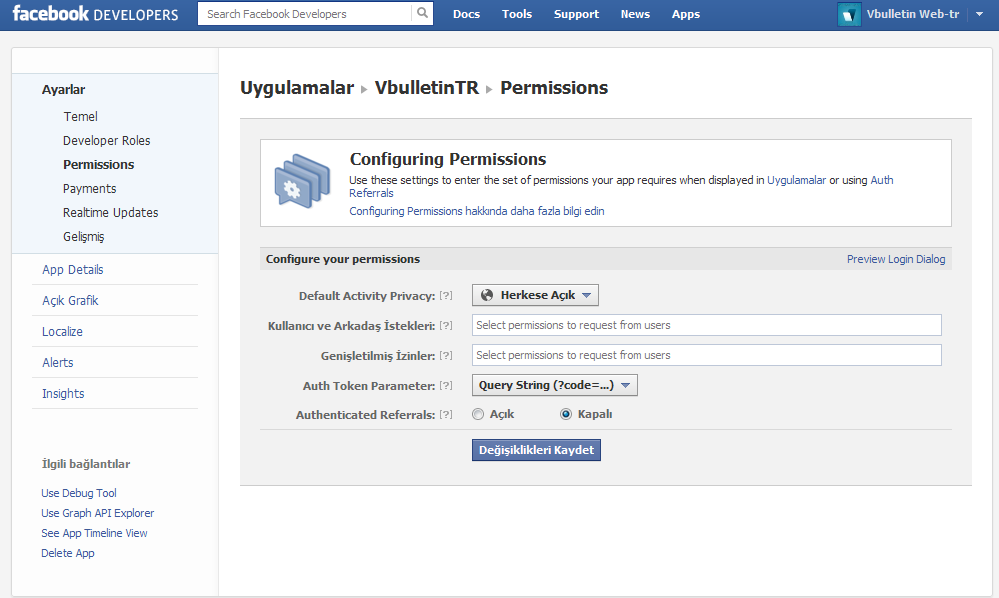Click help marker beside Authenticated Referrals
999x598 pixels.
[446, 415]
